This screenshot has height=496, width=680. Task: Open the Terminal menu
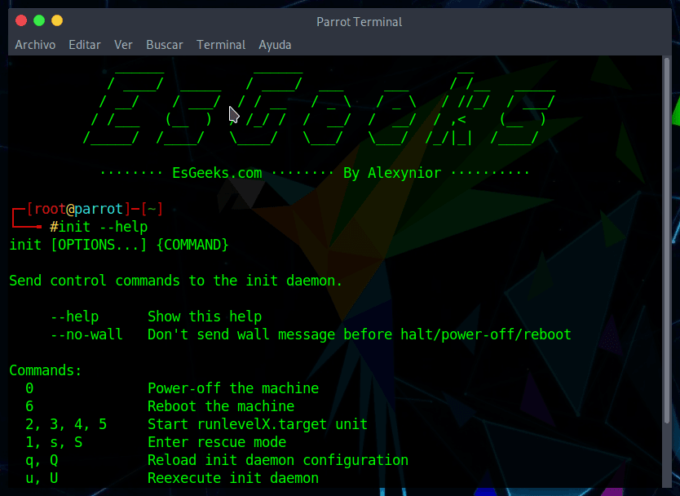[221, 45]
